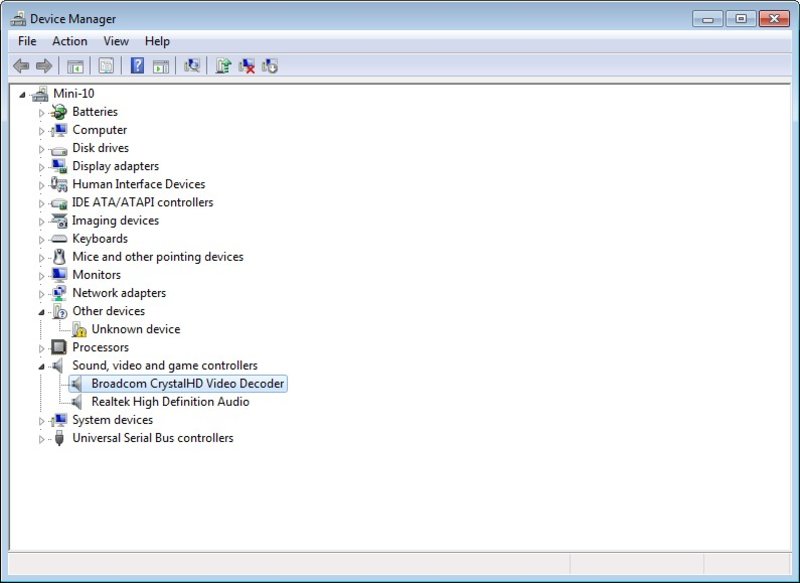Click the Processors chip icon

click(x=59, y=347)
